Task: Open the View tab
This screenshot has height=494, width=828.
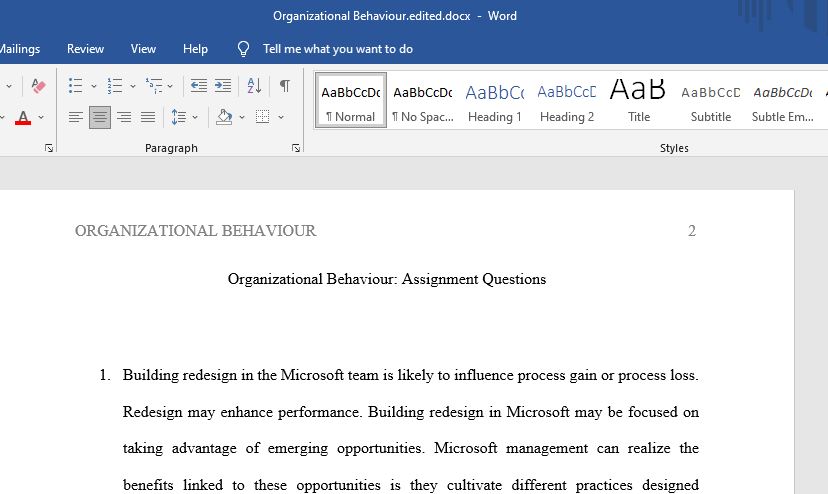Action: (x=143, y=49)
